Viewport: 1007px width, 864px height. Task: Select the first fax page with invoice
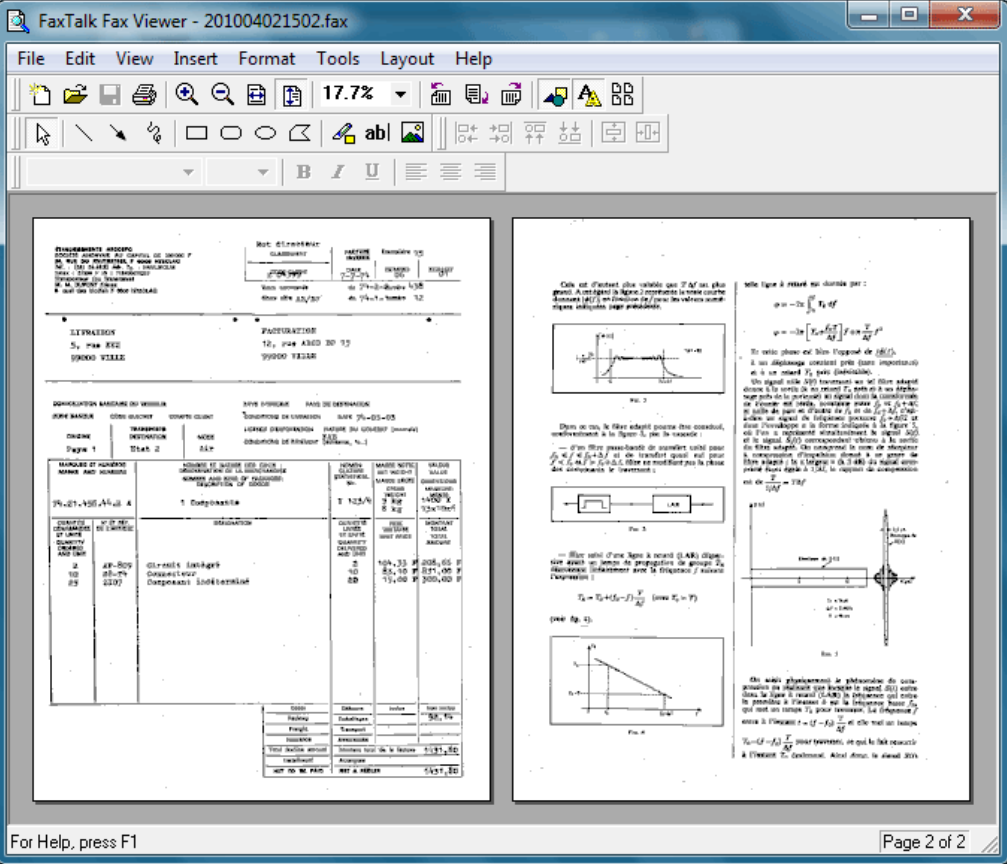(262, 509)
